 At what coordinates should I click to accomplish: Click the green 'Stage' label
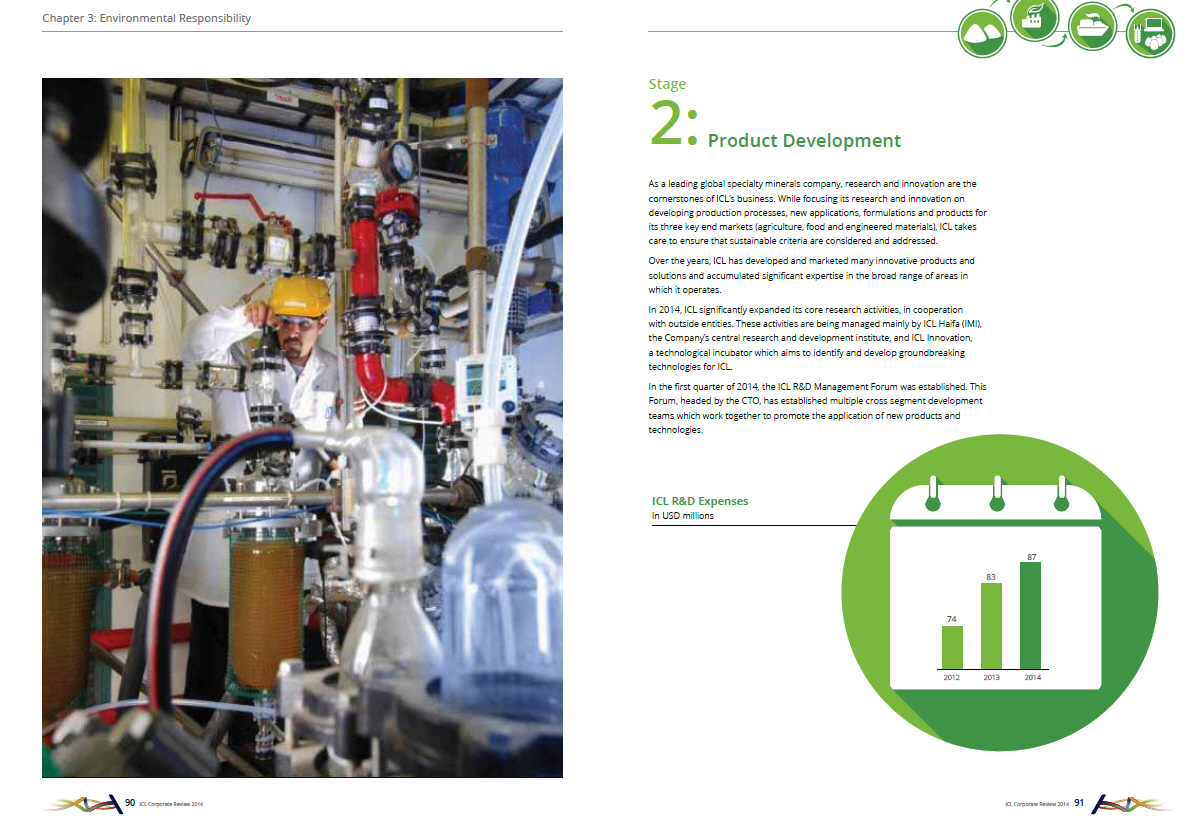[x=668, y=85]
